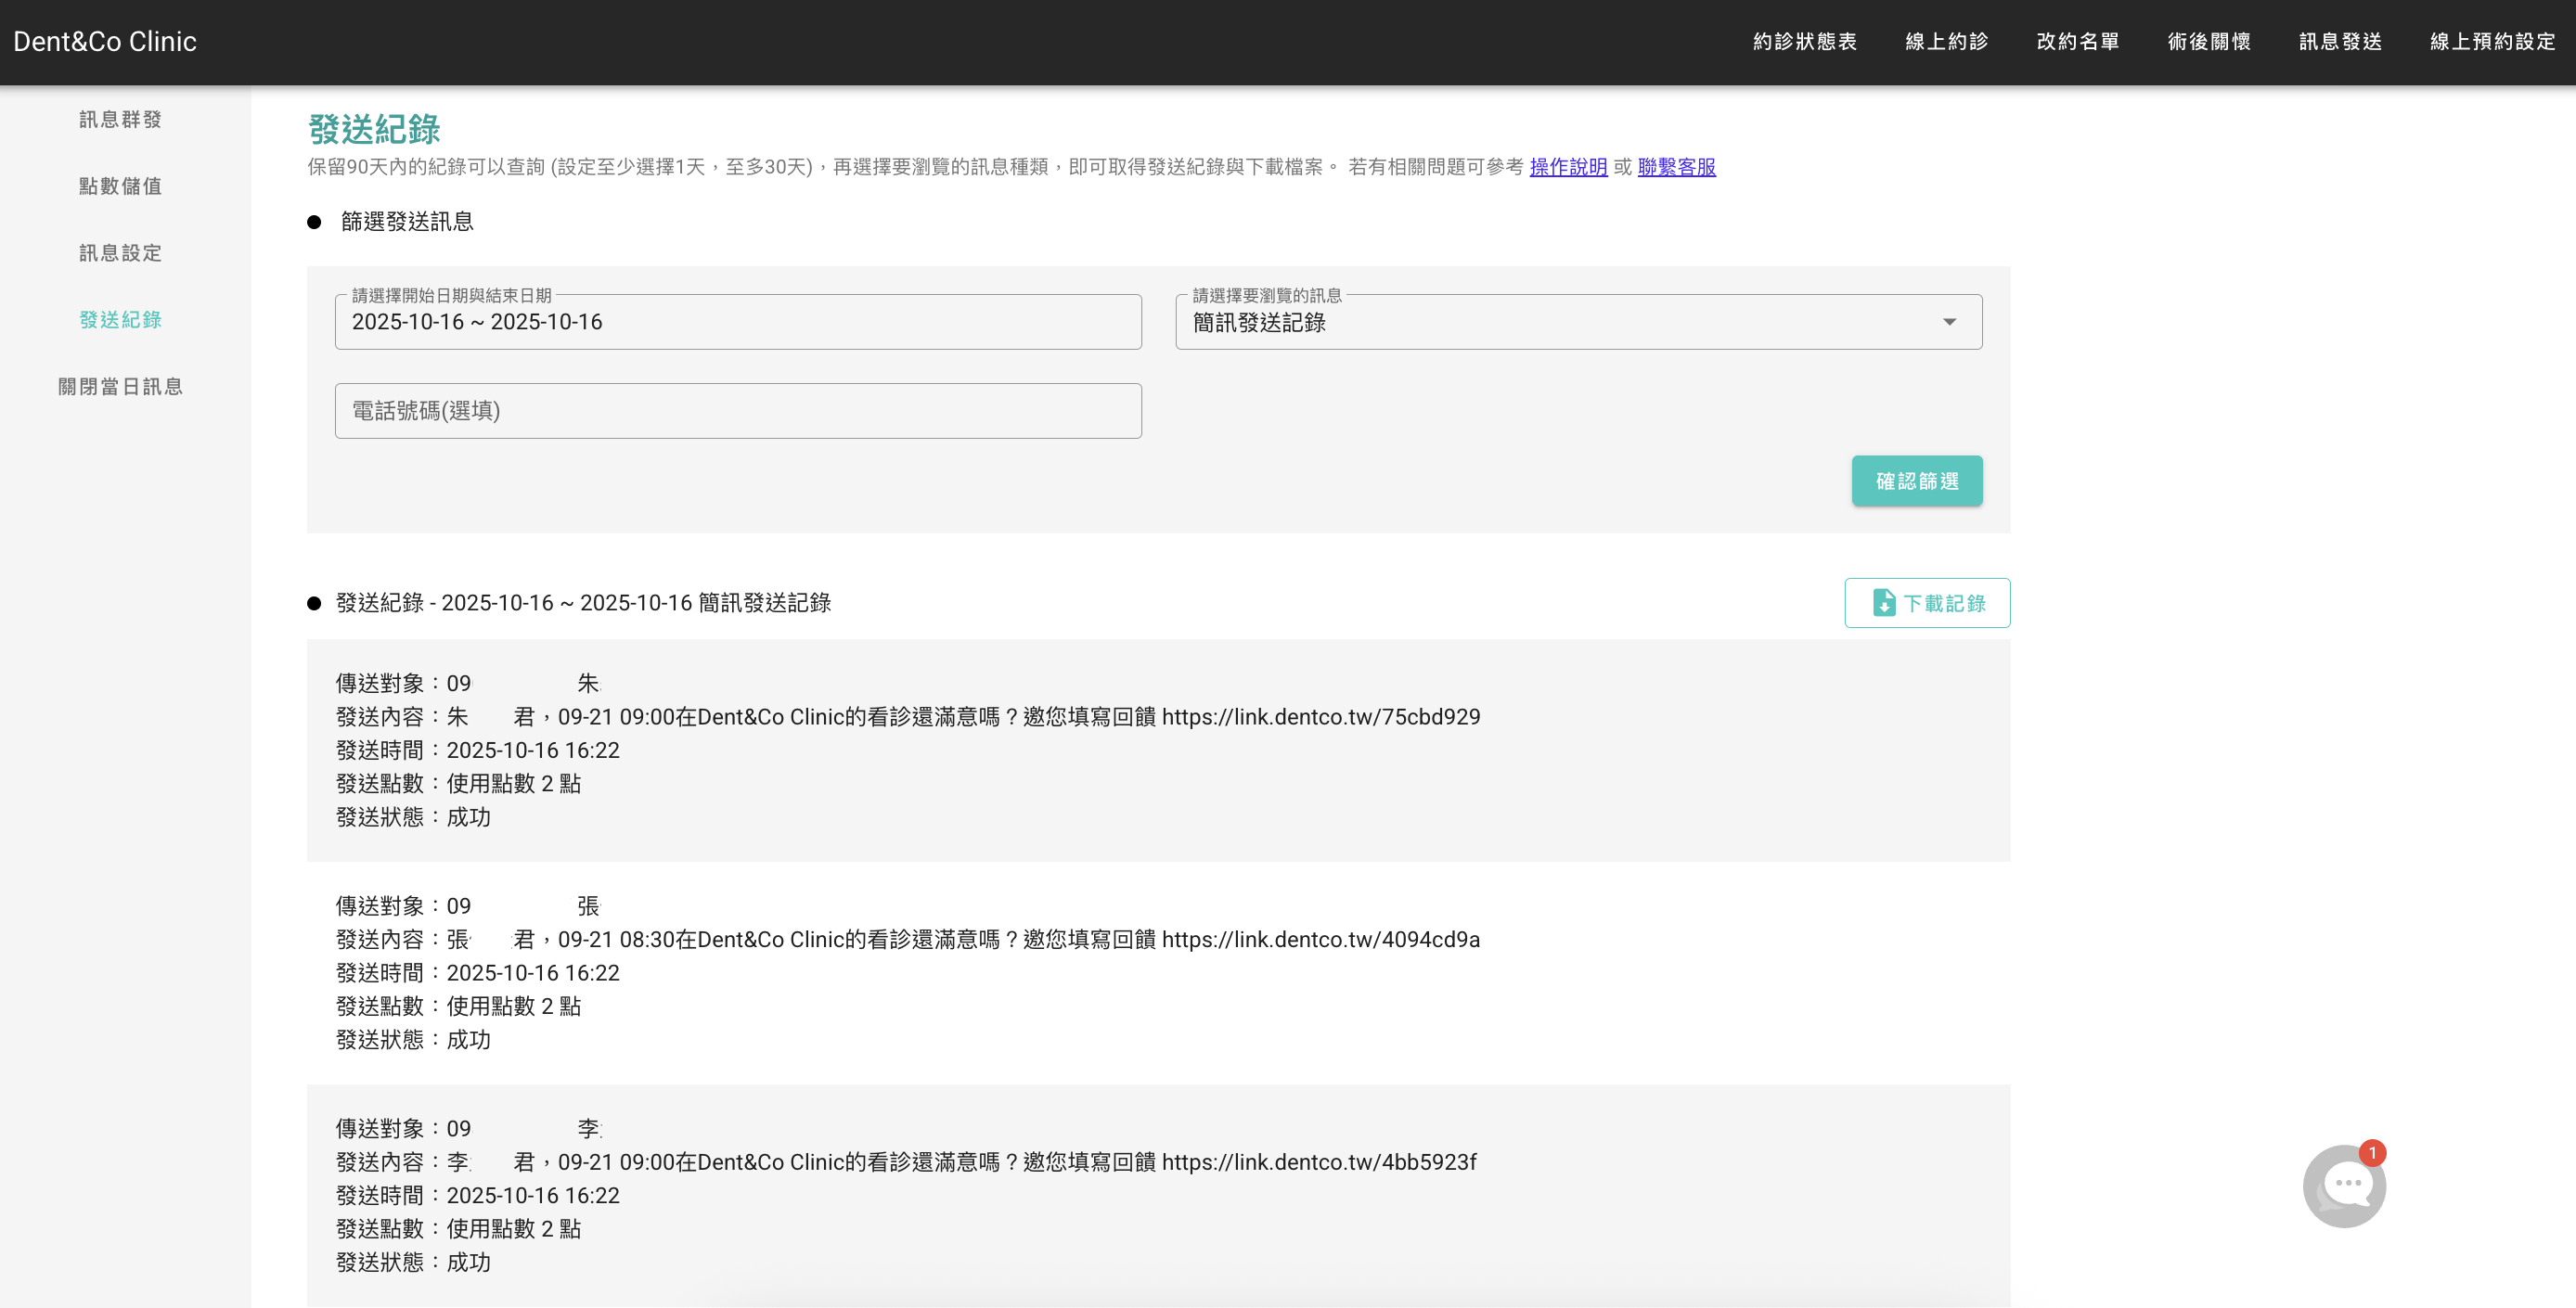Open 線上約診 from the navigation bar
This screenshot has height=1308, width=2576.
point(1945,41)
